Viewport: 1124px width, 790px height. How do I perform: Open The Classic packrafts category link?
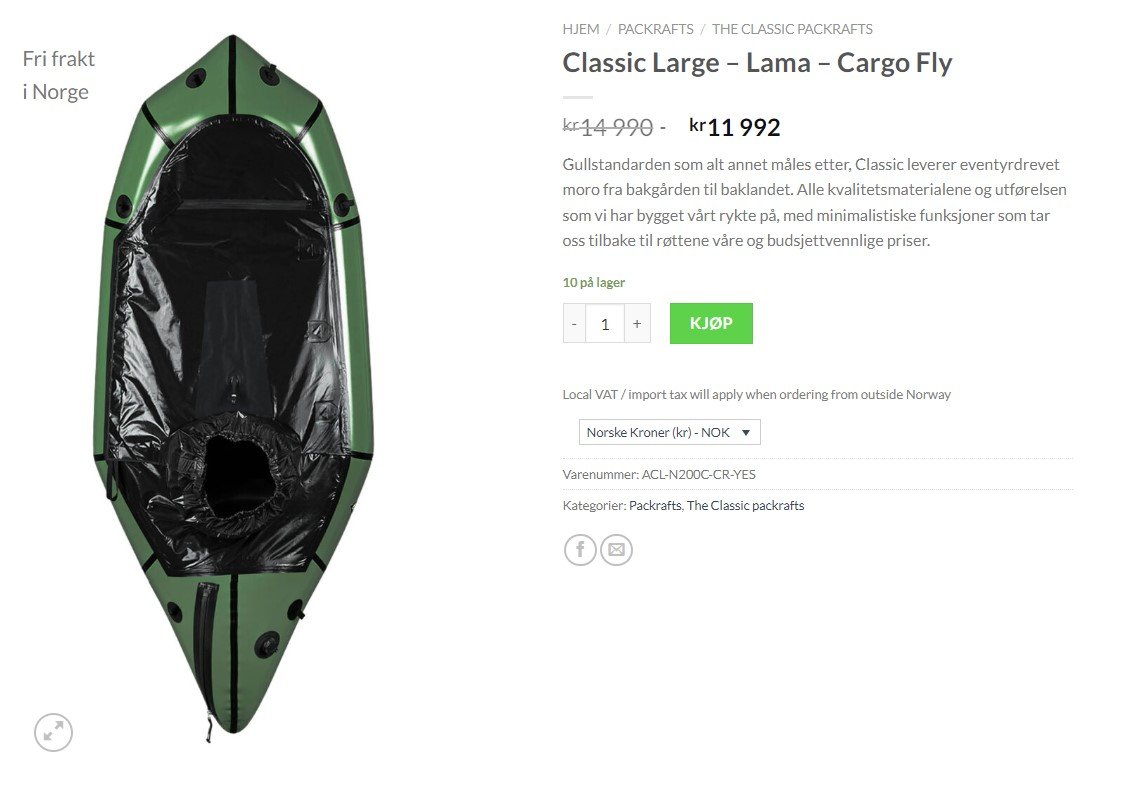(x=745, y=506)
